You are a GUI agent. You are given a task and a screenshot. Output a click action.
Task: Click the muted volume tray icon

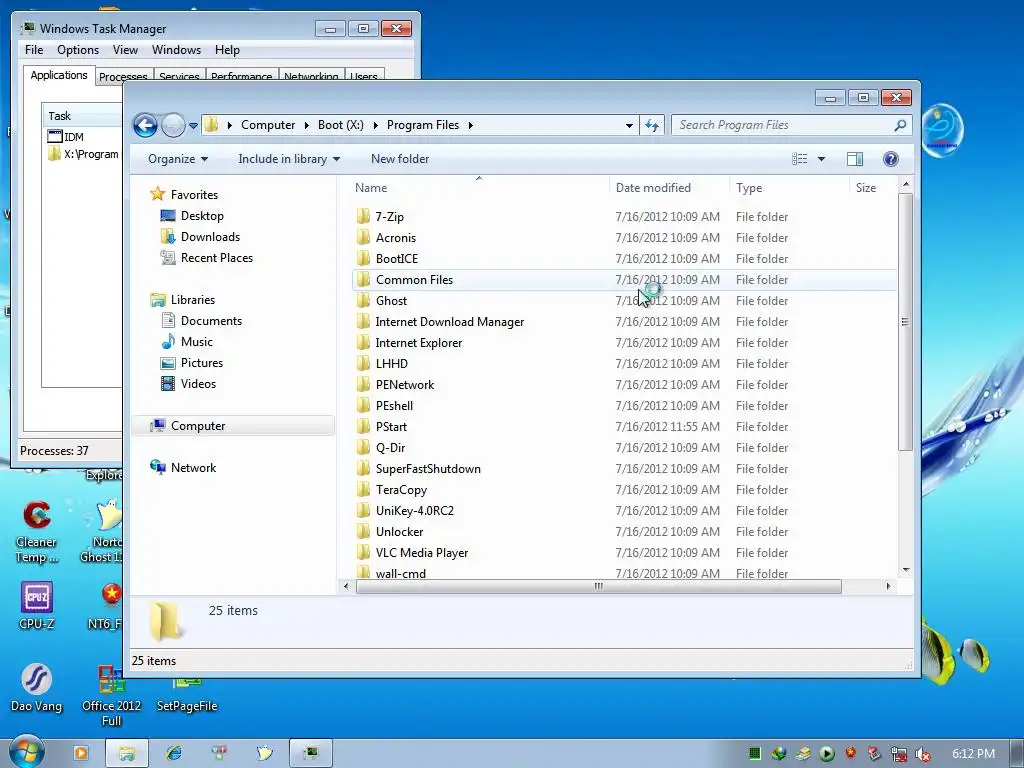[x=923, y=754]
